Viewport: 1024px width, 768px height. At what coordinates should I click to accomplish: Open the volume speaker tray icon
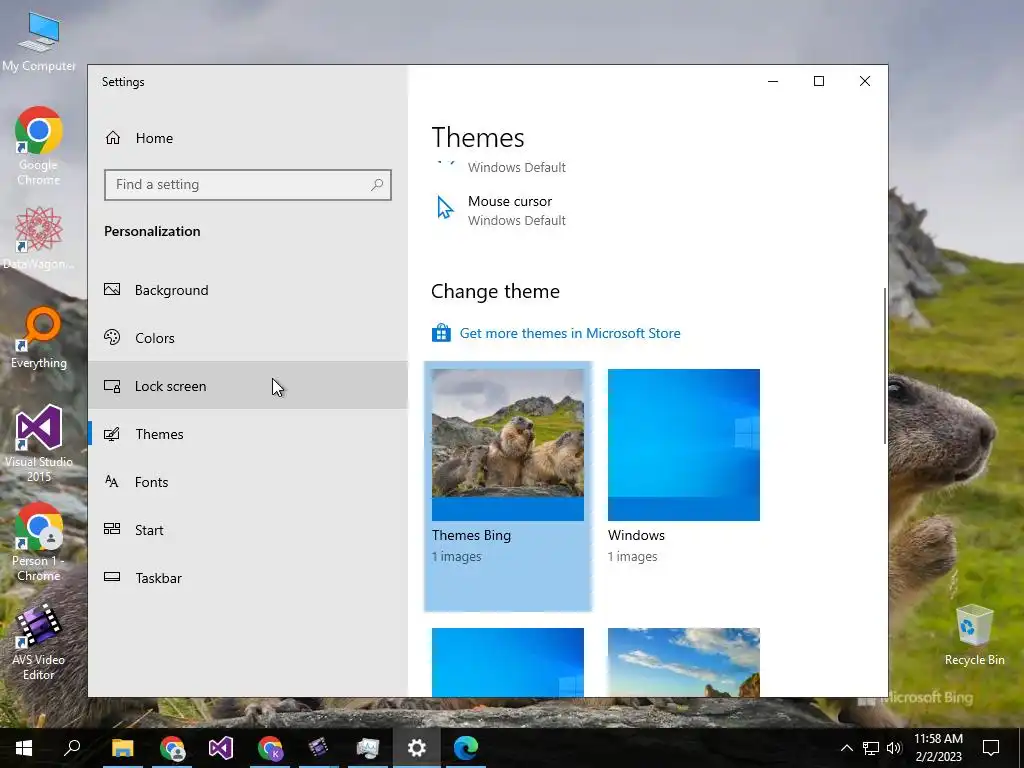point(894,748)
